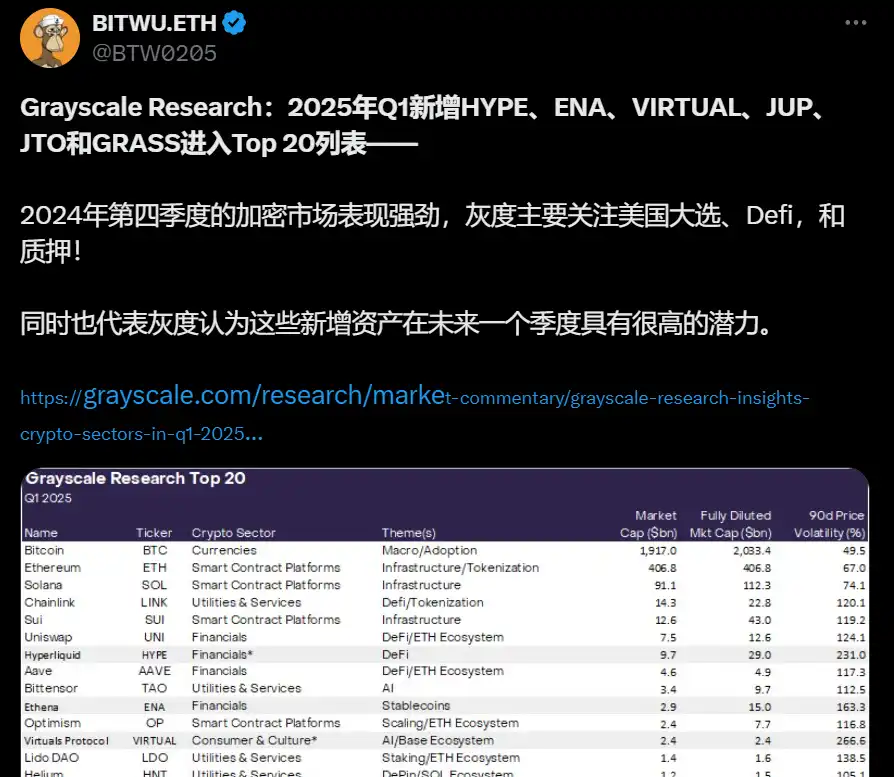Click the 90d Price Volatility header
The width and height of the screenshot is (894, 777).
pos(830,524)
